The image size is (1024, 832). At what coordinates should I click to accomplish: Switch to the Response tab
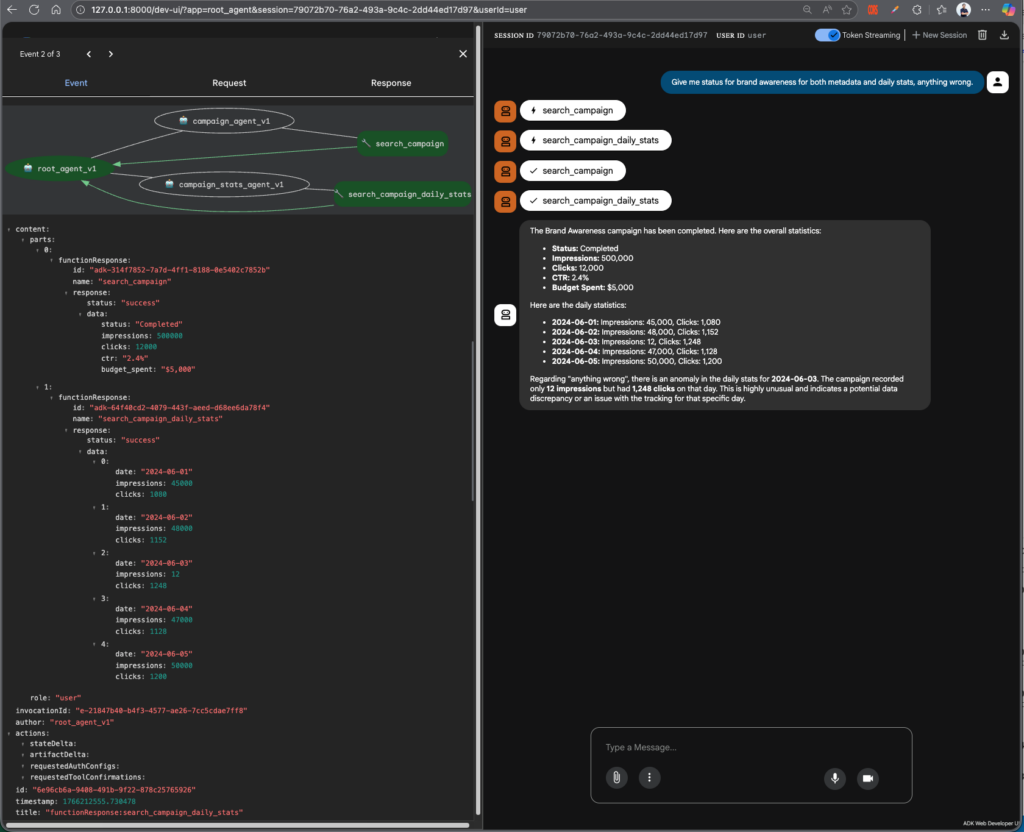tap(390, 83)
